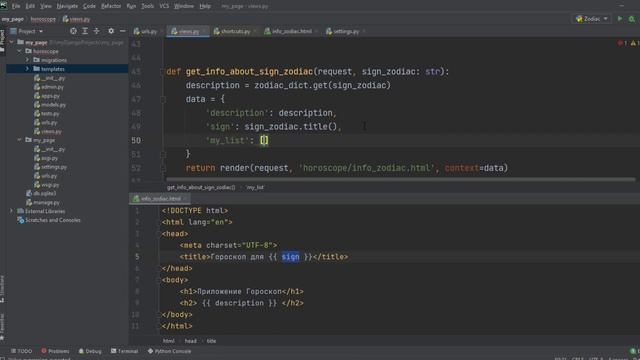Open the Help menu

tap(205, 6)
